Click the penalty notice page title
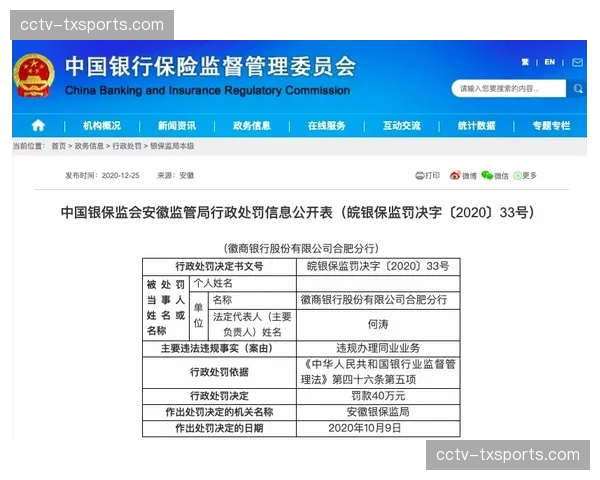The height and width of the screenshot is (480, 600). point(297,212)
